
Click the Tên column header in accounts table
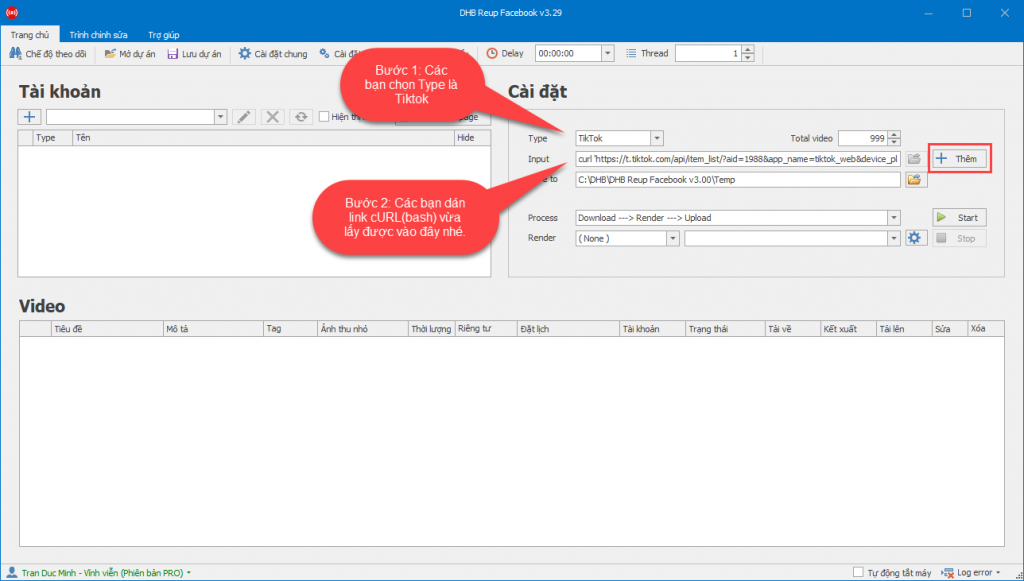coord(263,138)
